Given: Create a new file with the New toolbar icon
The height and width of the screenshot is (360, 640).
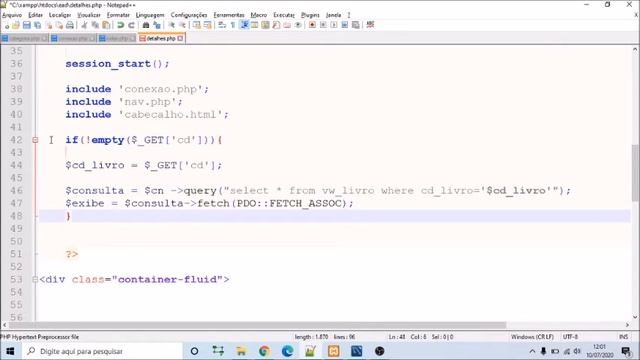Looking at the screenshot, I should tap(6, 25).
